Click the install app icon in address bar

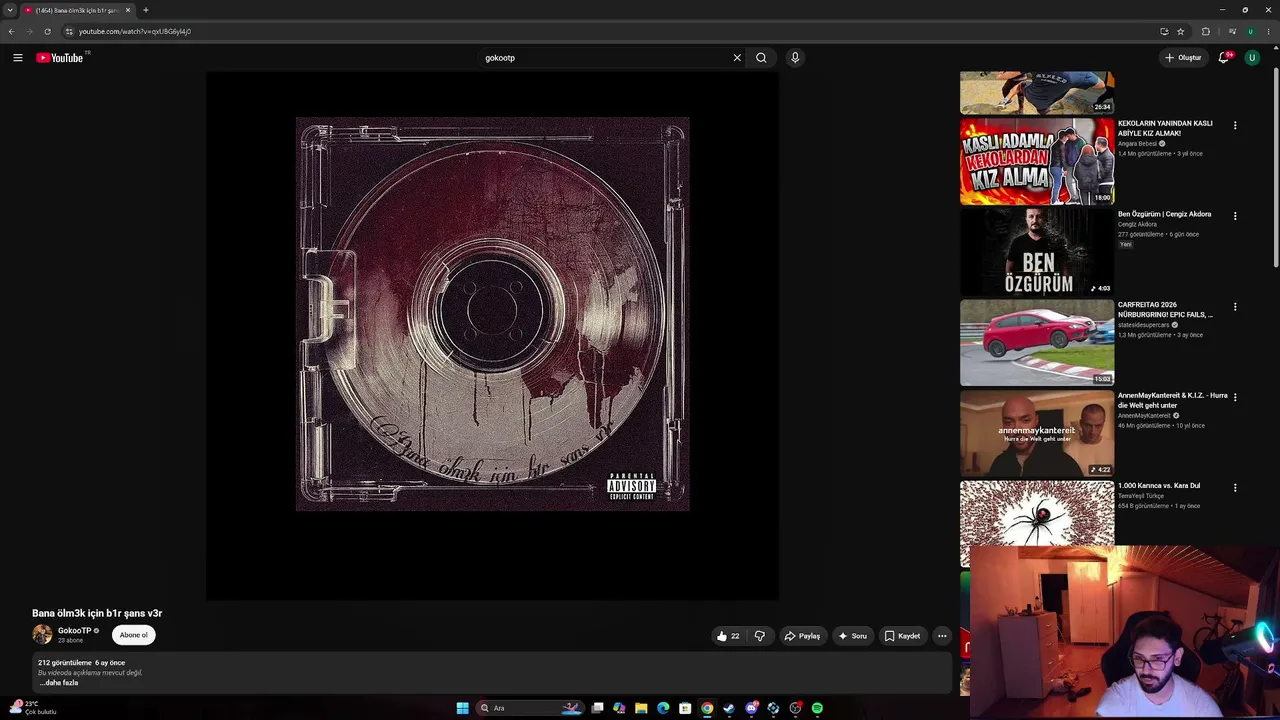point(1164,31)
